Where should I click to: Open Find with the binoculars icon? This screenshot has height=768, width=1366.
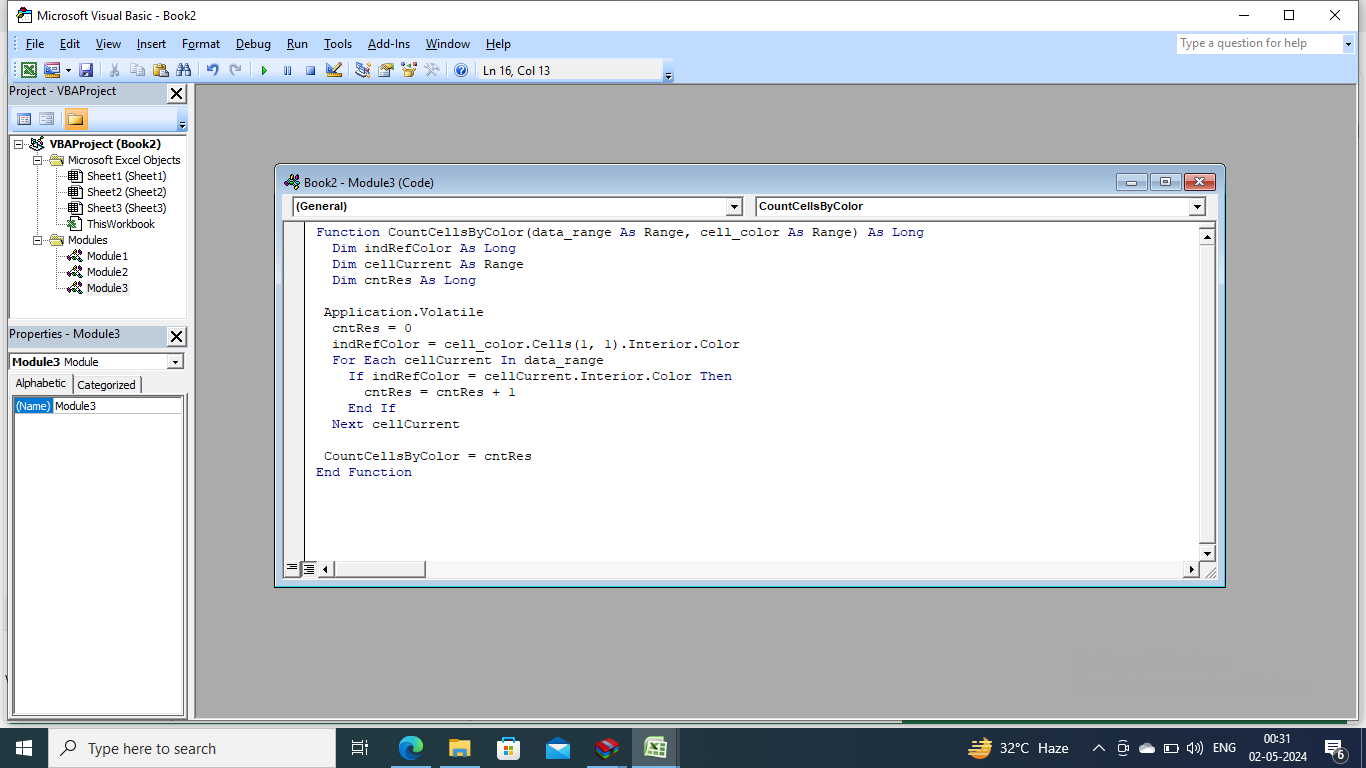click(183, 70)
